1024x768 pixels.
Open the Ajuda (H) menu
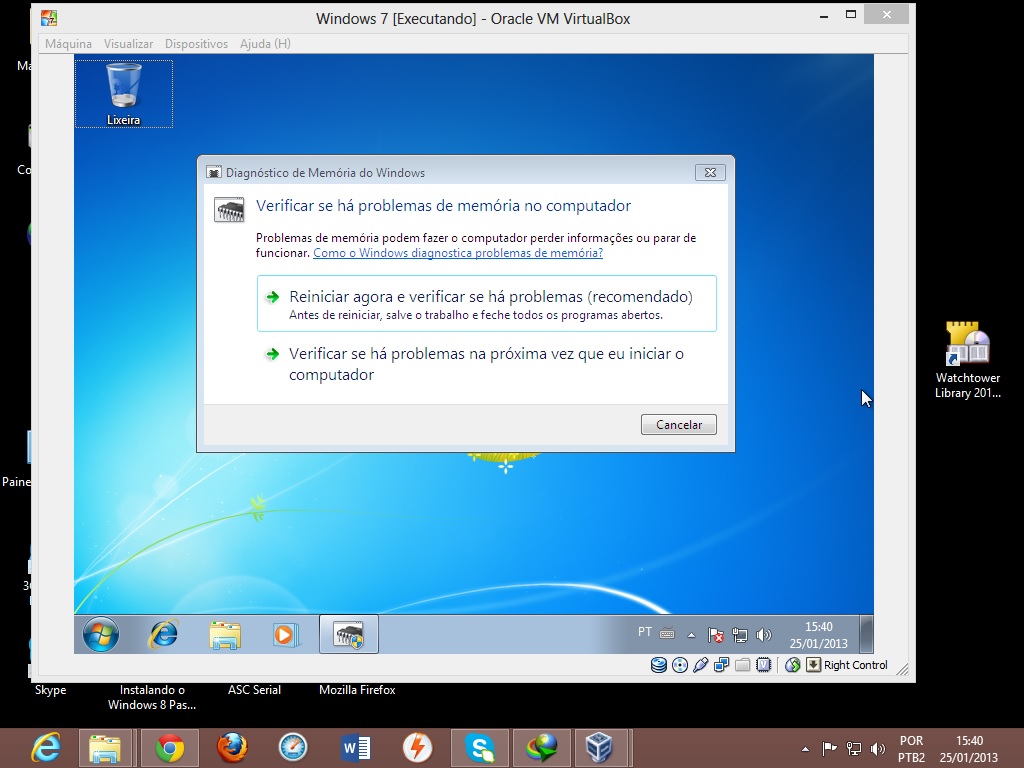point(265,44)
